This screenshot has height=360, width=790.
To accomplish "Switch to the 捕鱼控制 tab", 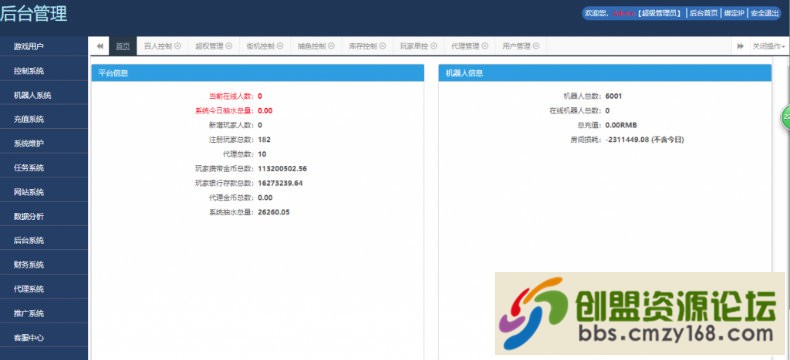I will (x=312, y=46).
